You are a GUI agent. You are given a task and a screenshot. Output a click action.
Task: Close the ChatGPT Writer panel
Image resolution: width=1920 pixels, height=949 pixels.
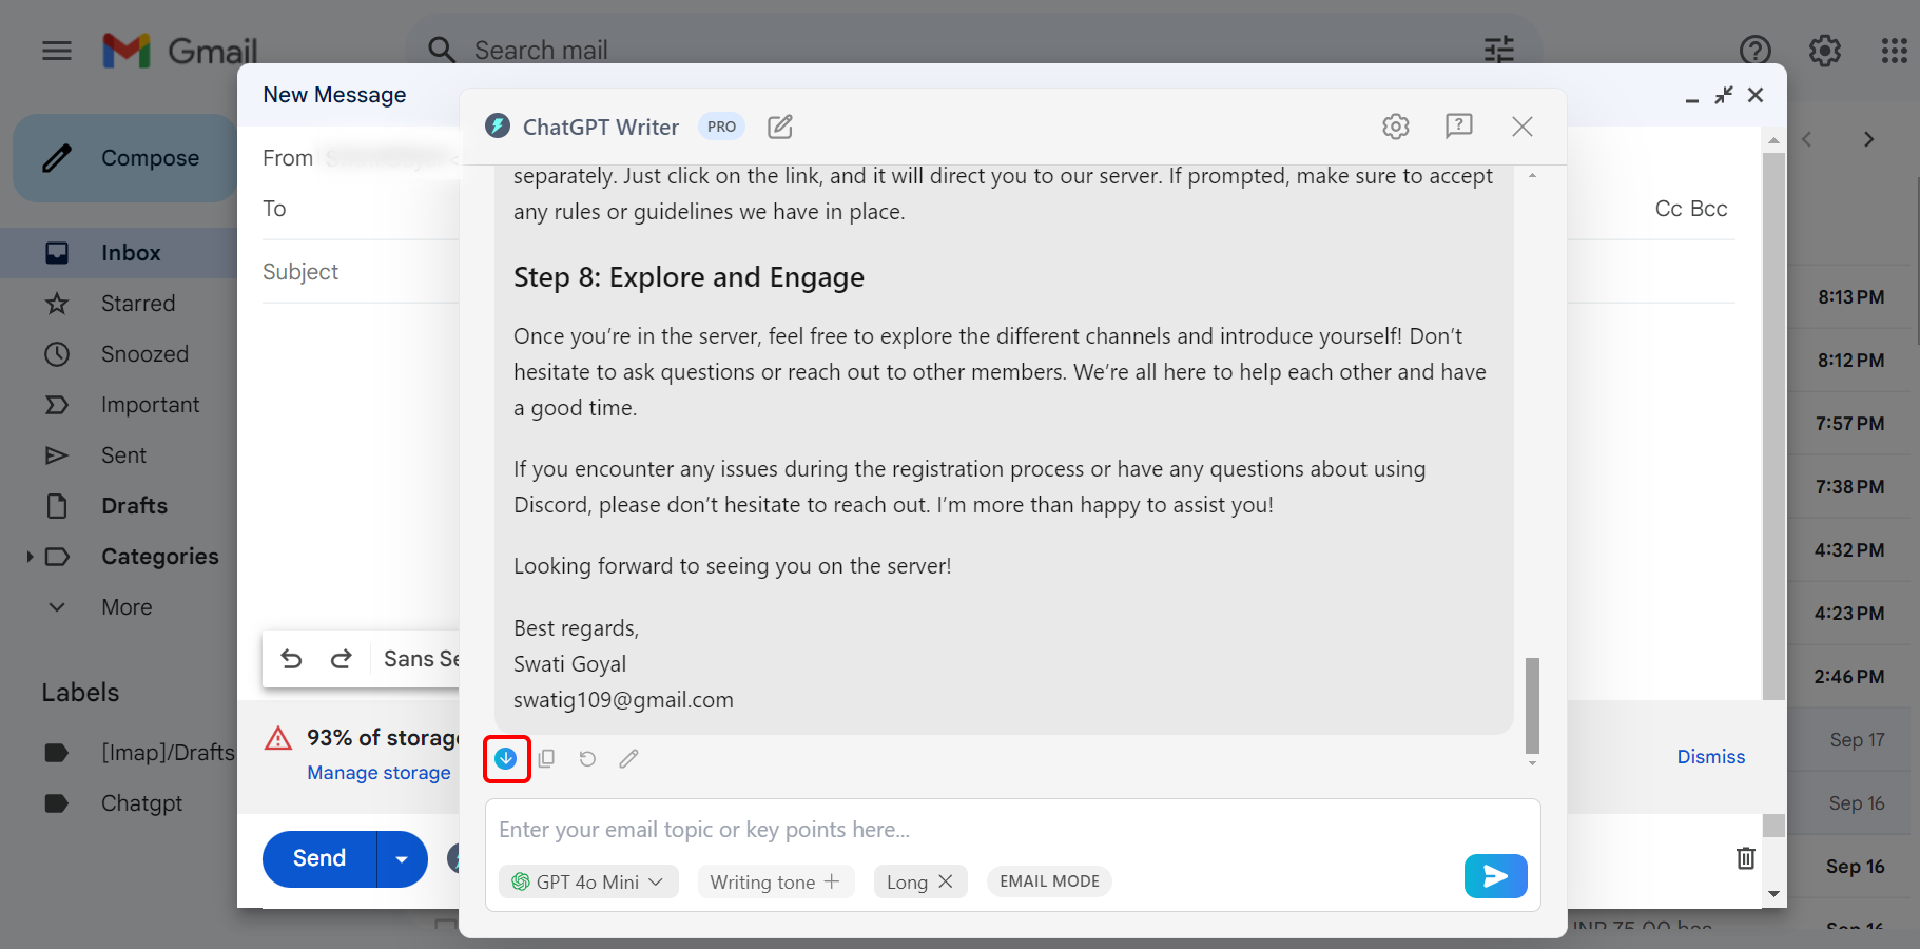click(1522, 126)
